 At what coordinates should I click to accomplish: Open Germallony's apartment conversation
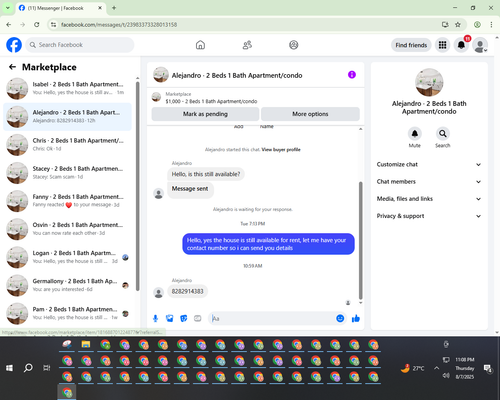(x=67, y=285)
